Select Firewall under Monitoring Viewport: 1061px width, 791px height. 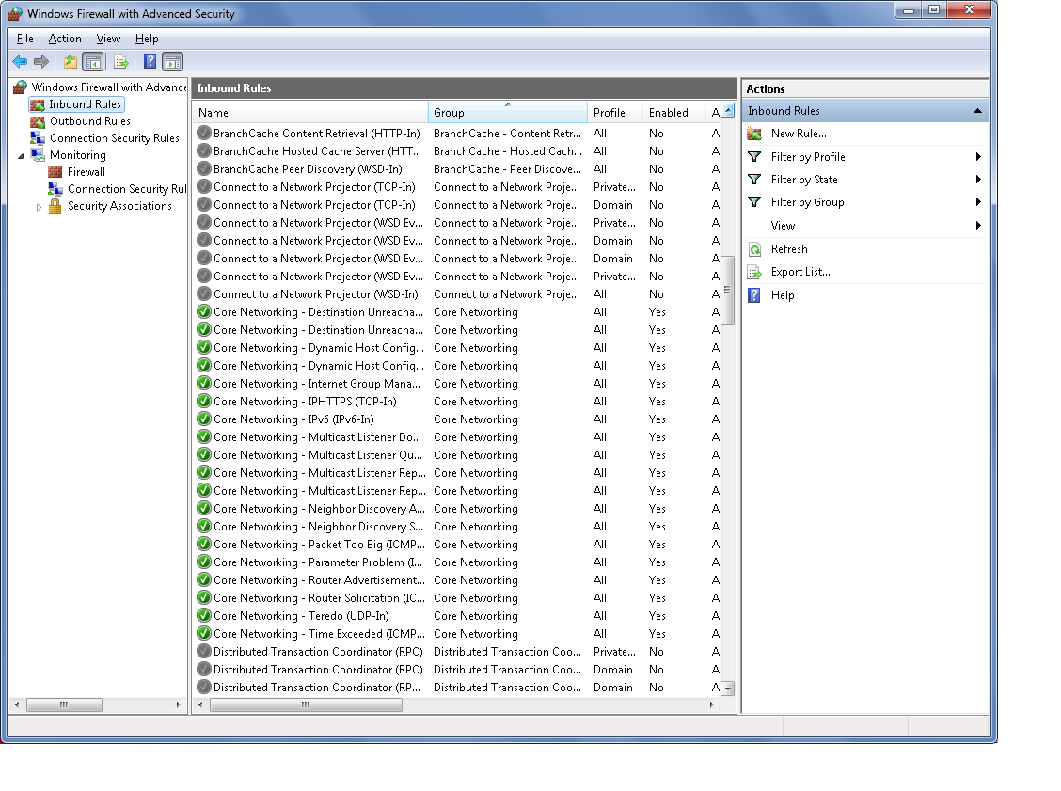(86, 172)
